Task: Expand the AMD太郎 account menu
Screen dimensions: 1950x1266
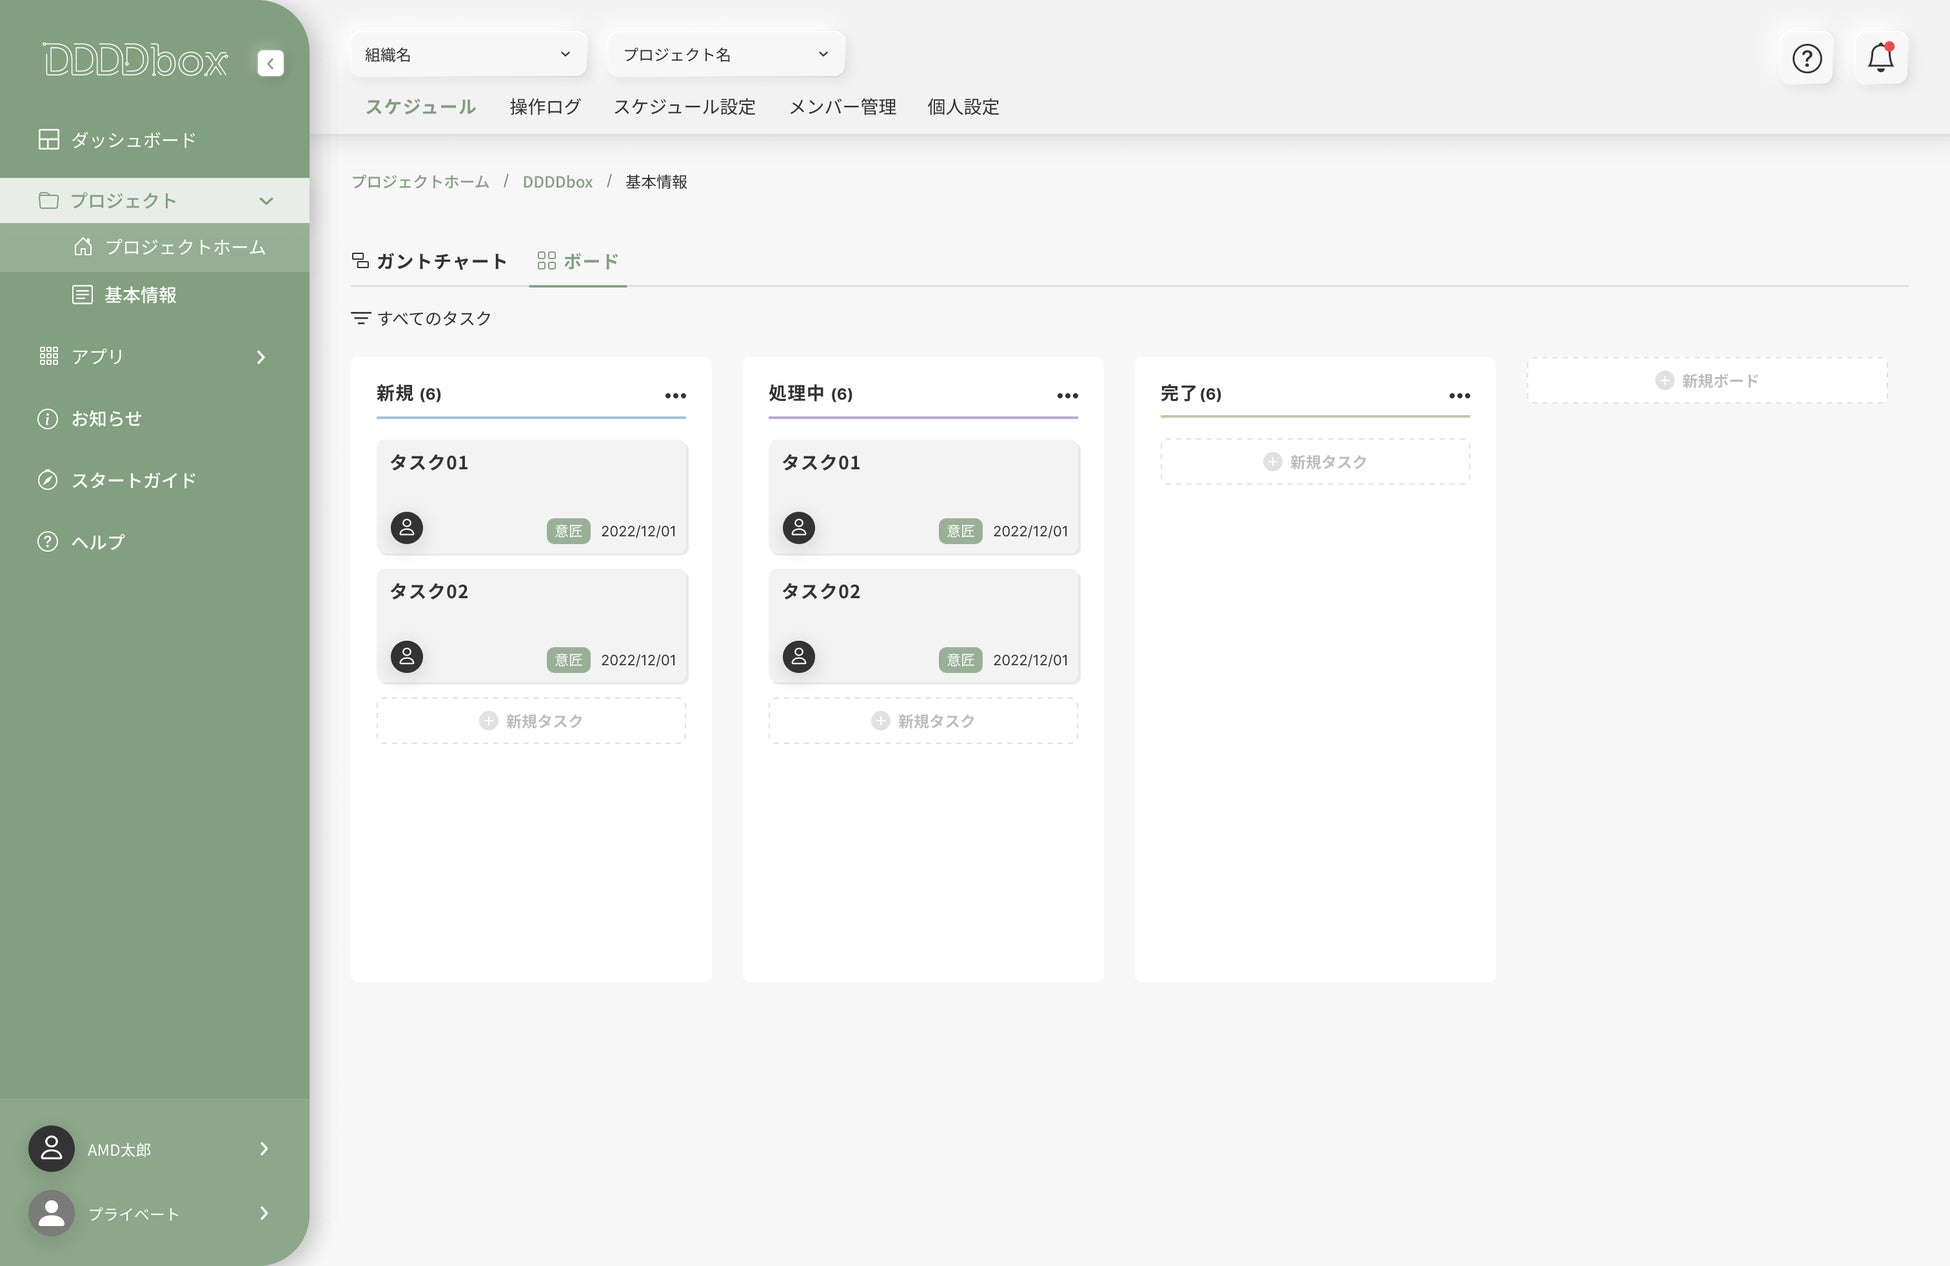Action: 264,1149
